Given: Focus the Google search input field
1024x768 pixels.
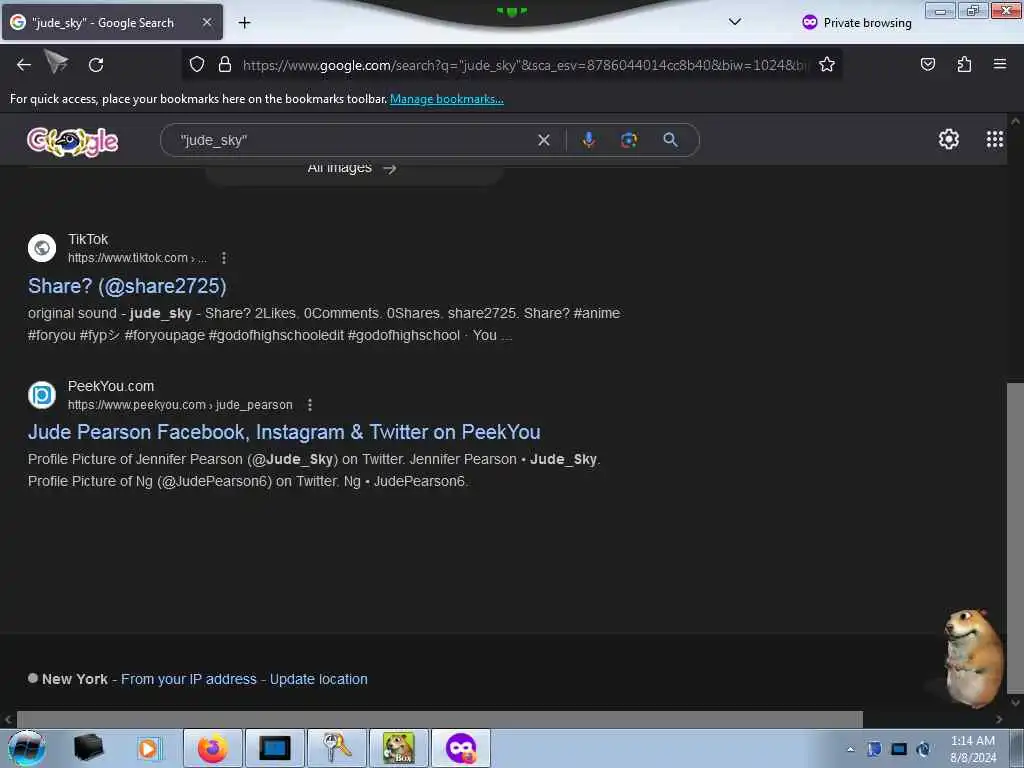Looking at the screenshot, I should click(356, 140).
